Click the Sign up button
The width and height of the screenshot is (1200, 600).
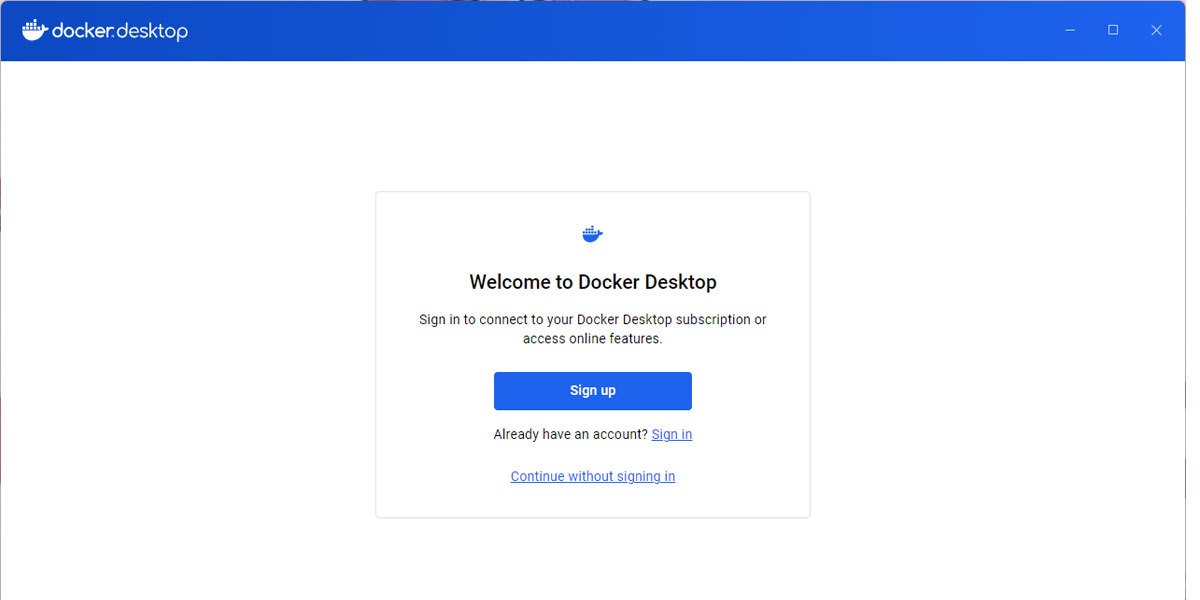click(x=592, y=390)
